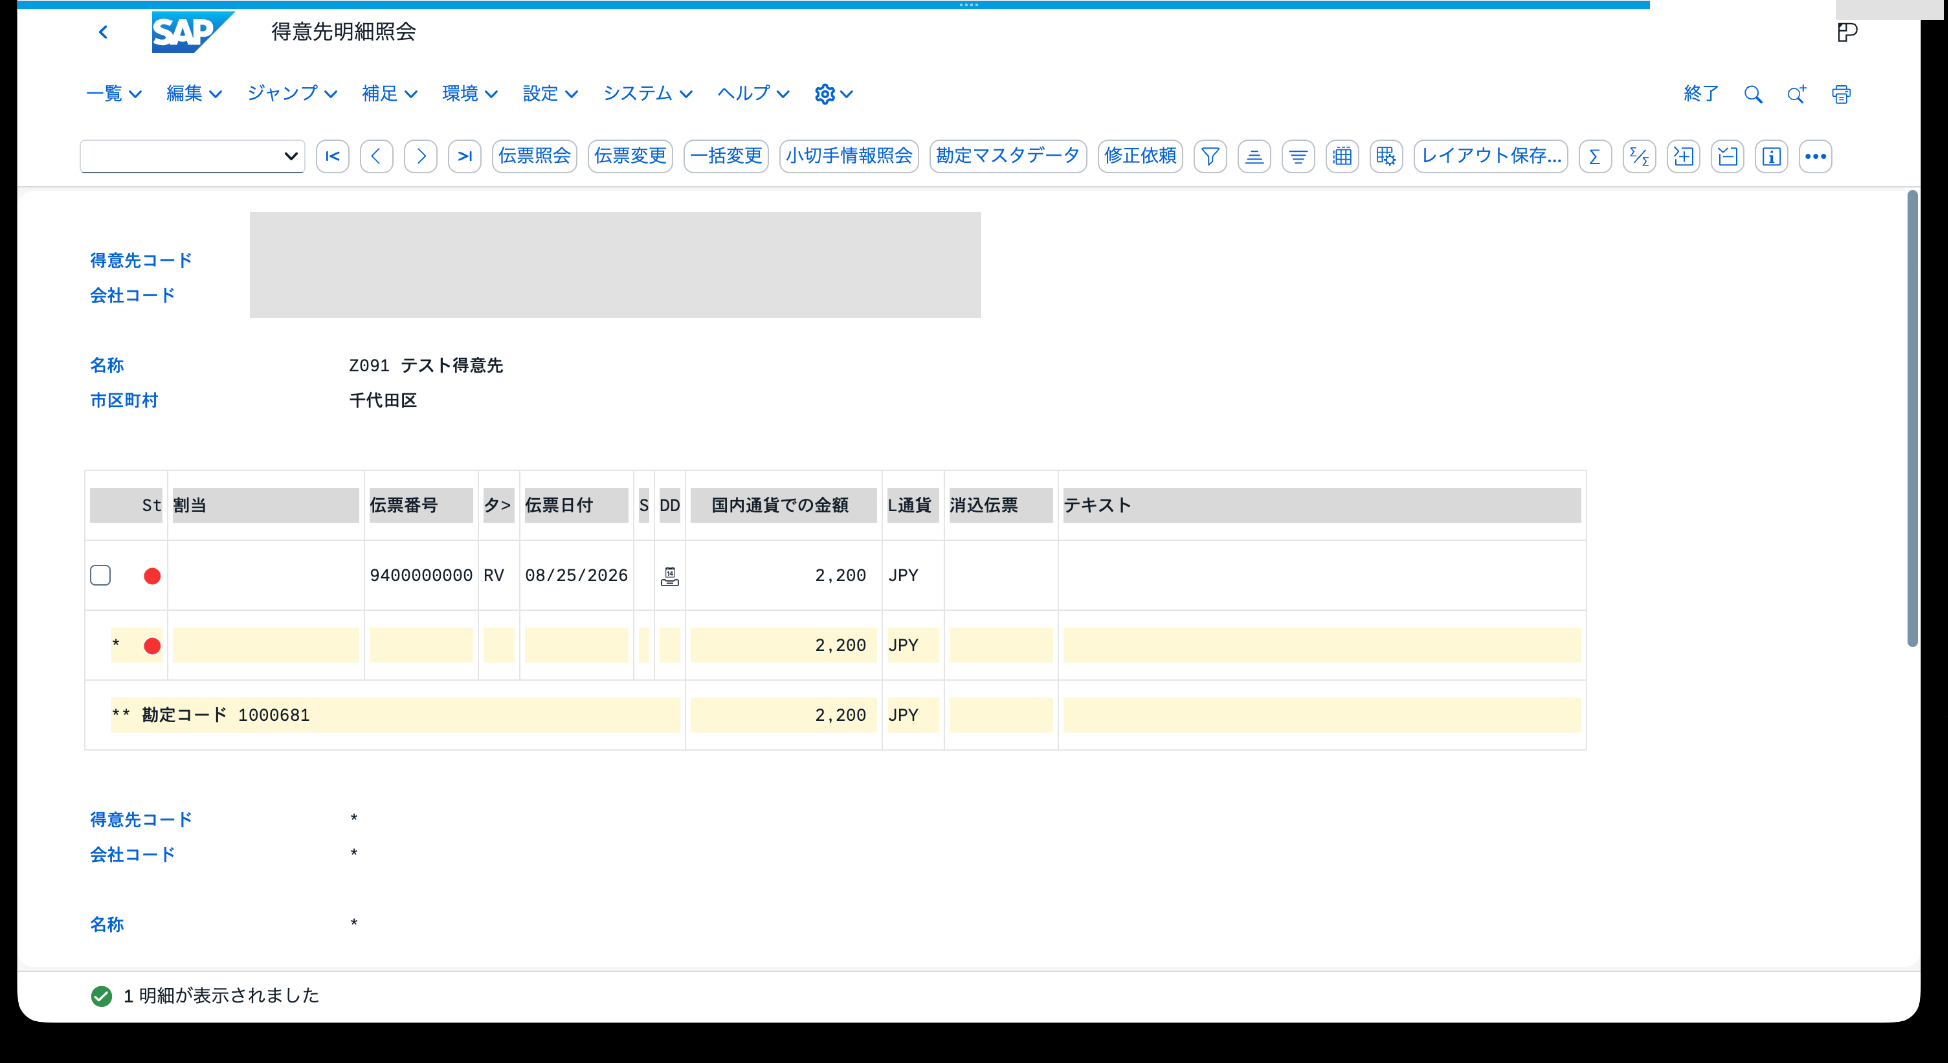Click the expand-with-plus toolbar icon
This screenshot has height=1063, width=1948.
pos(1683,156)
